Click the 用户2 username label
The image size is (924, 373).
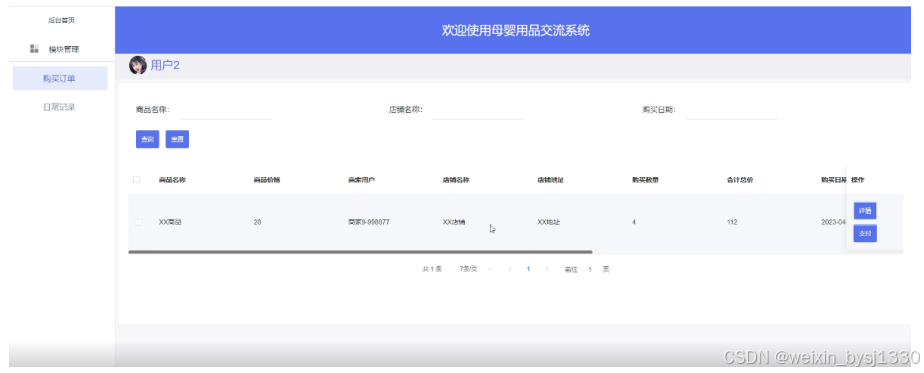point(165,65)
